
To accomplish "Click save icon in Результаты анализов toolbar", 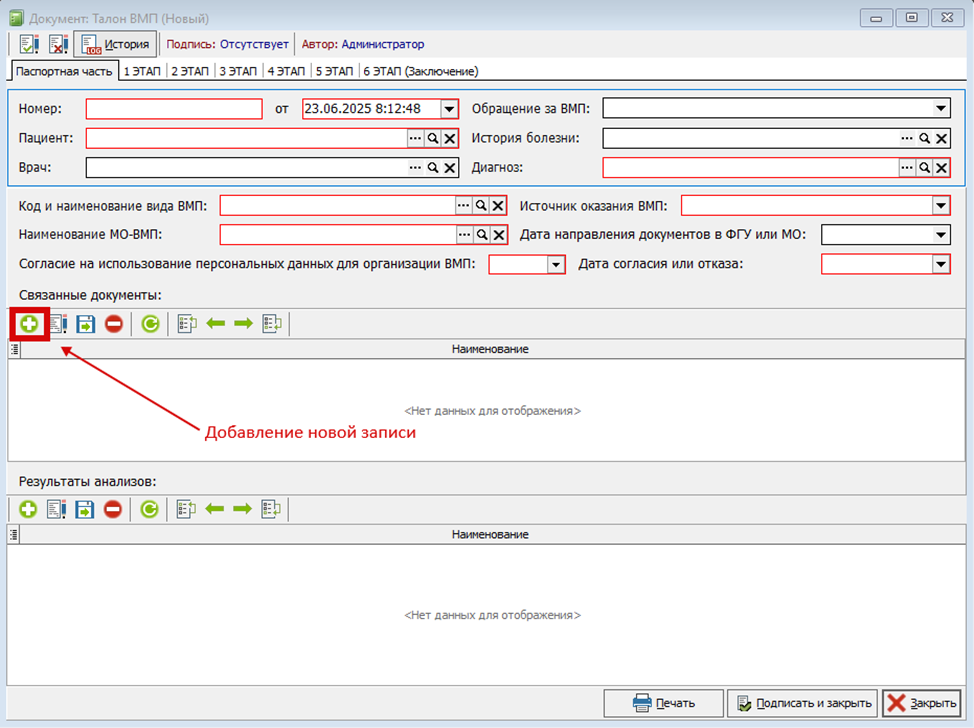I will [x=86, y=509].
